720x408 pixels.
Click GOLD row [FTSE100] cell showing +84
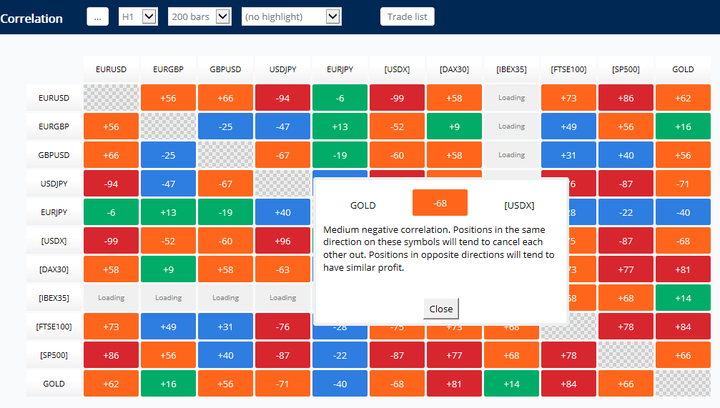coord(568,384)
